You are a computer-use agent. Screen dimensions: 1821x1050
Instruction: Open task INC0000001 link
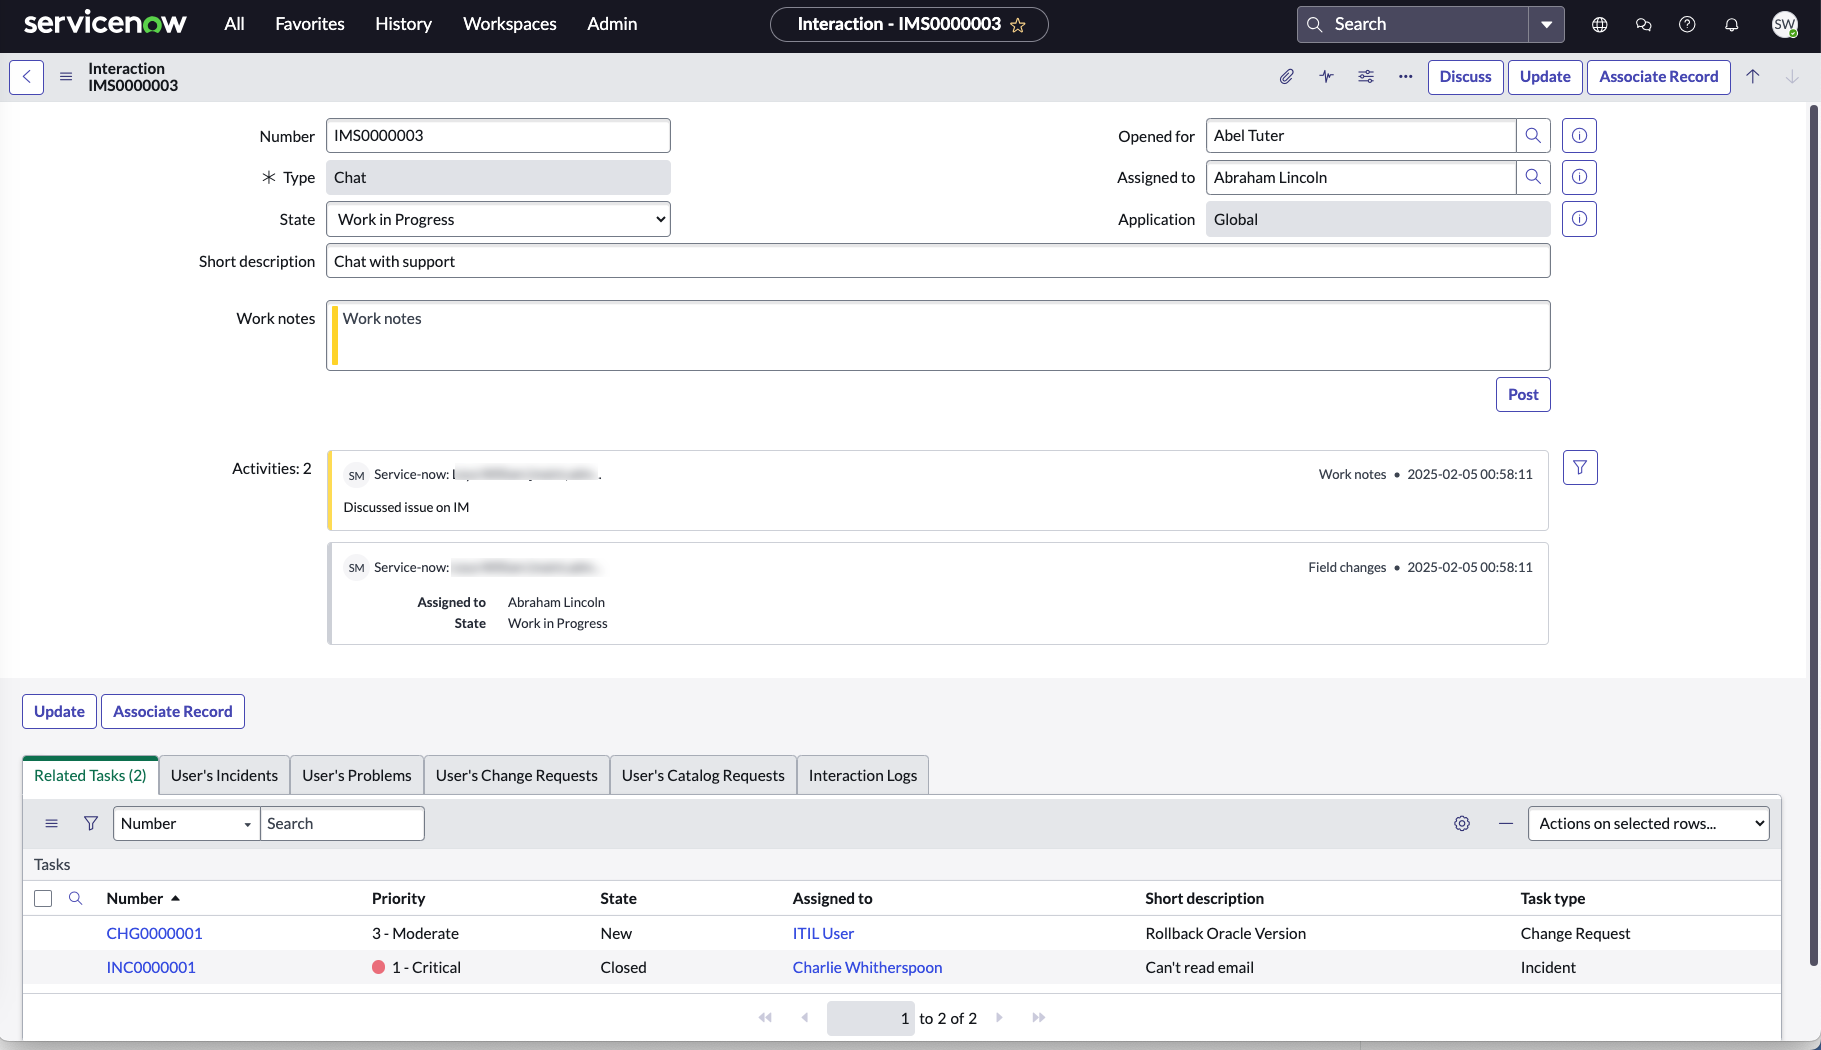point(151,968)
